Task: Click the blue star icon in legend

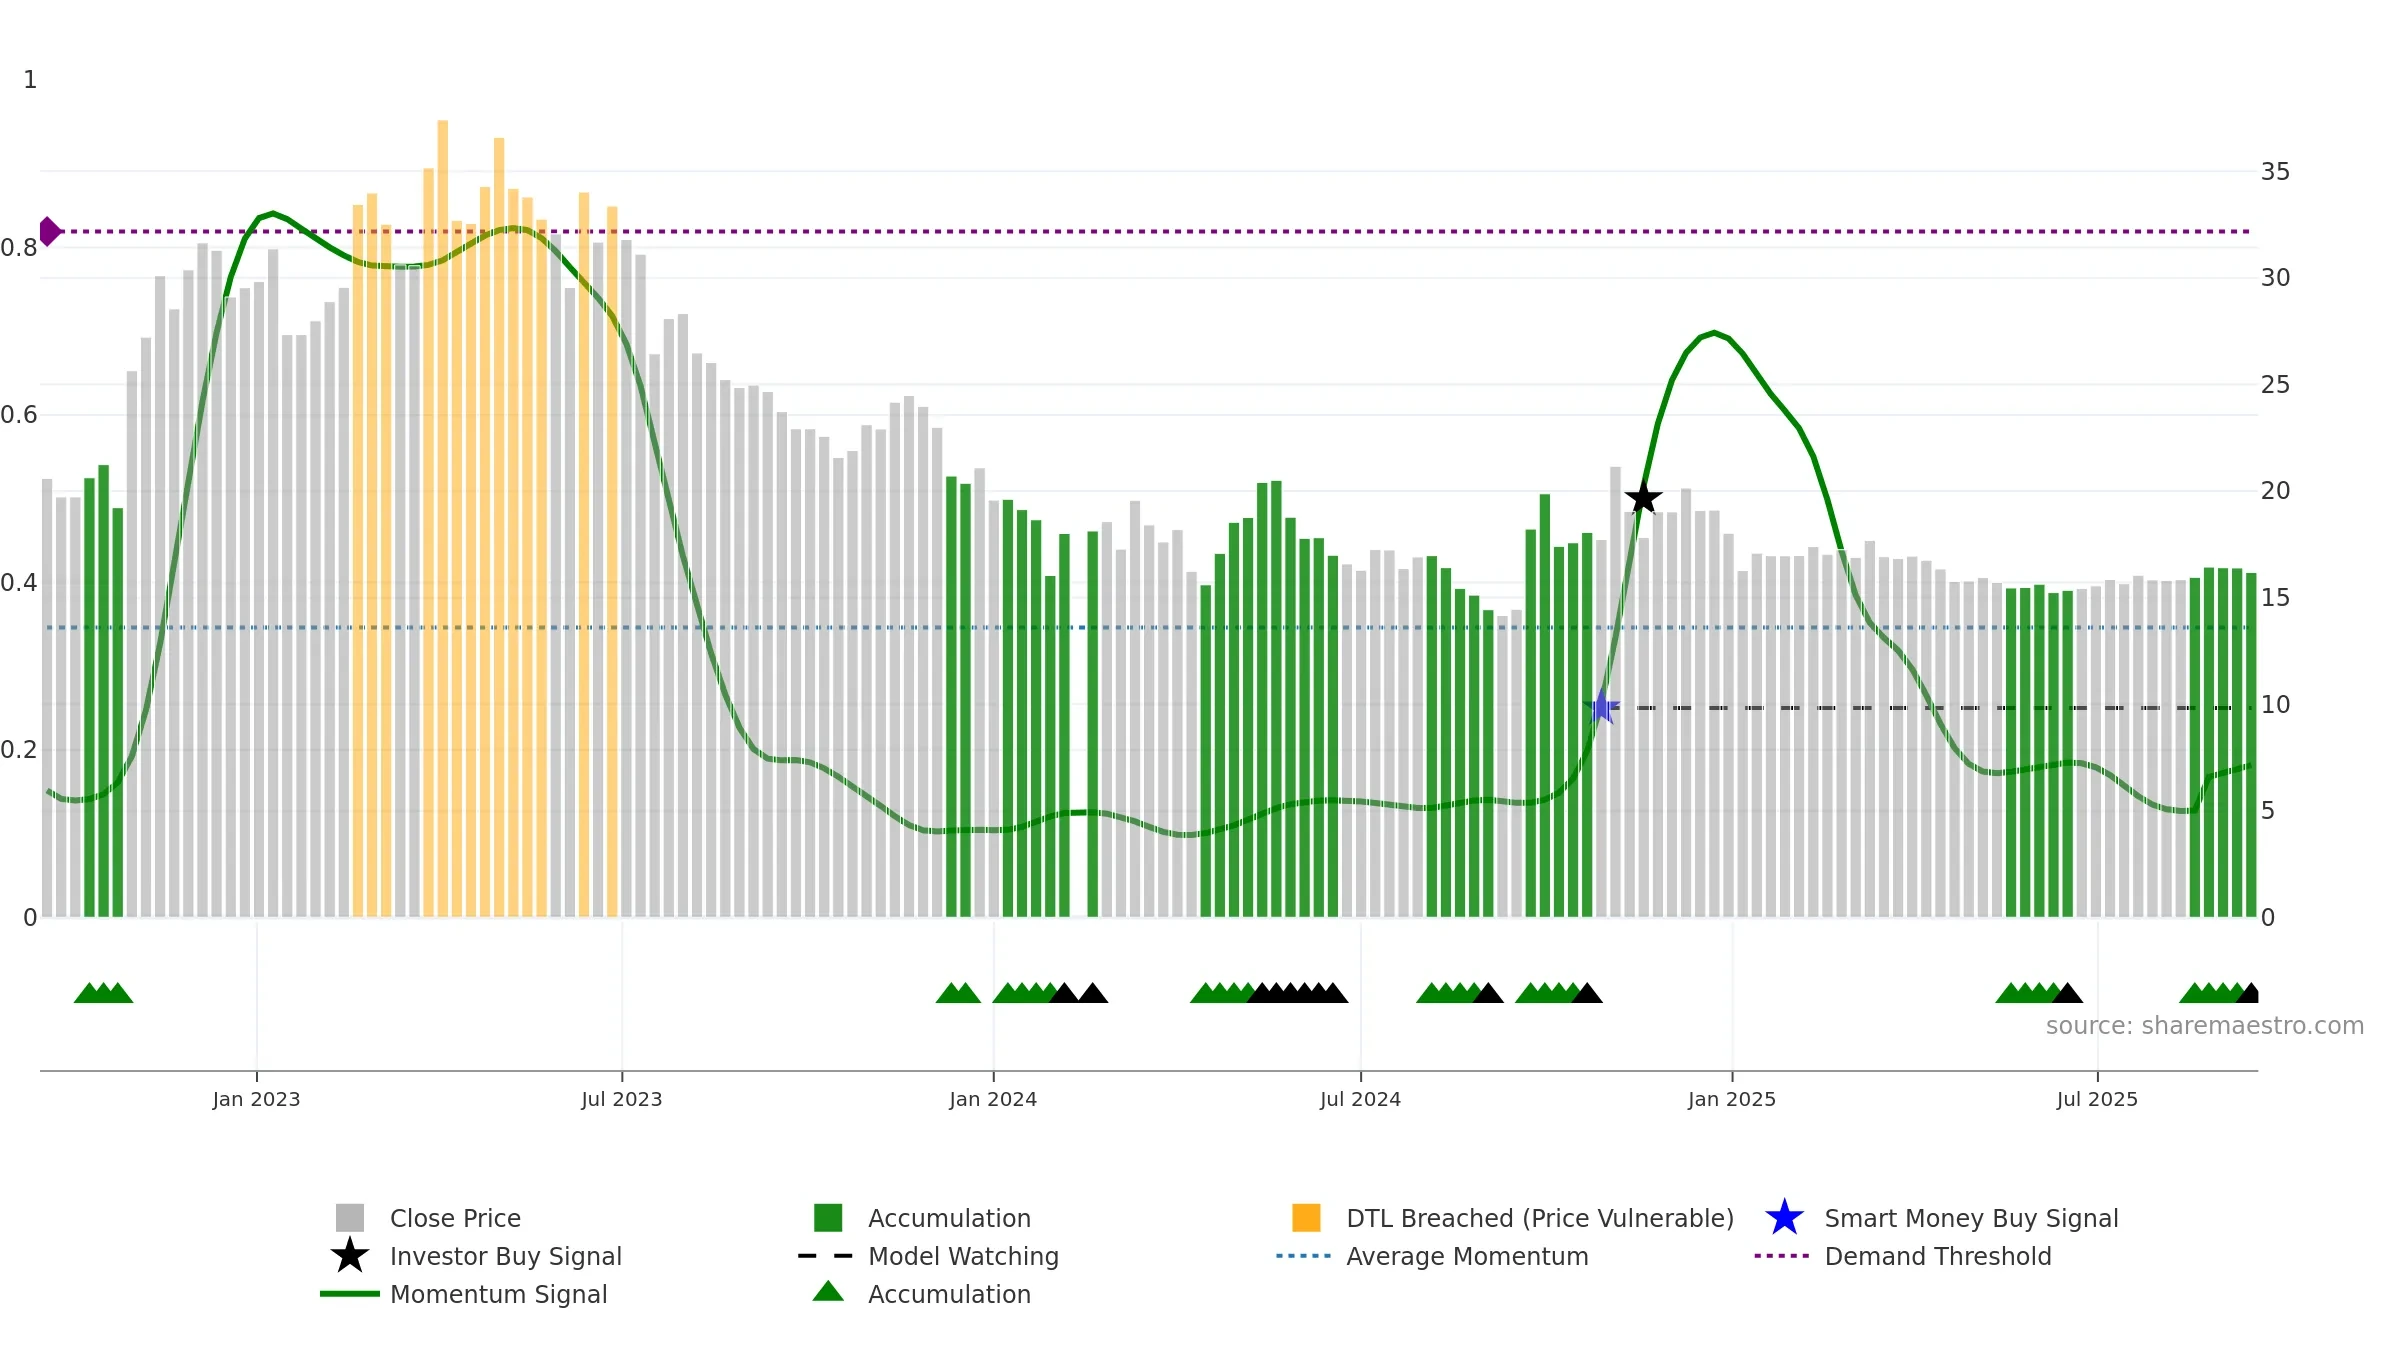Action: point(1784,1217)
